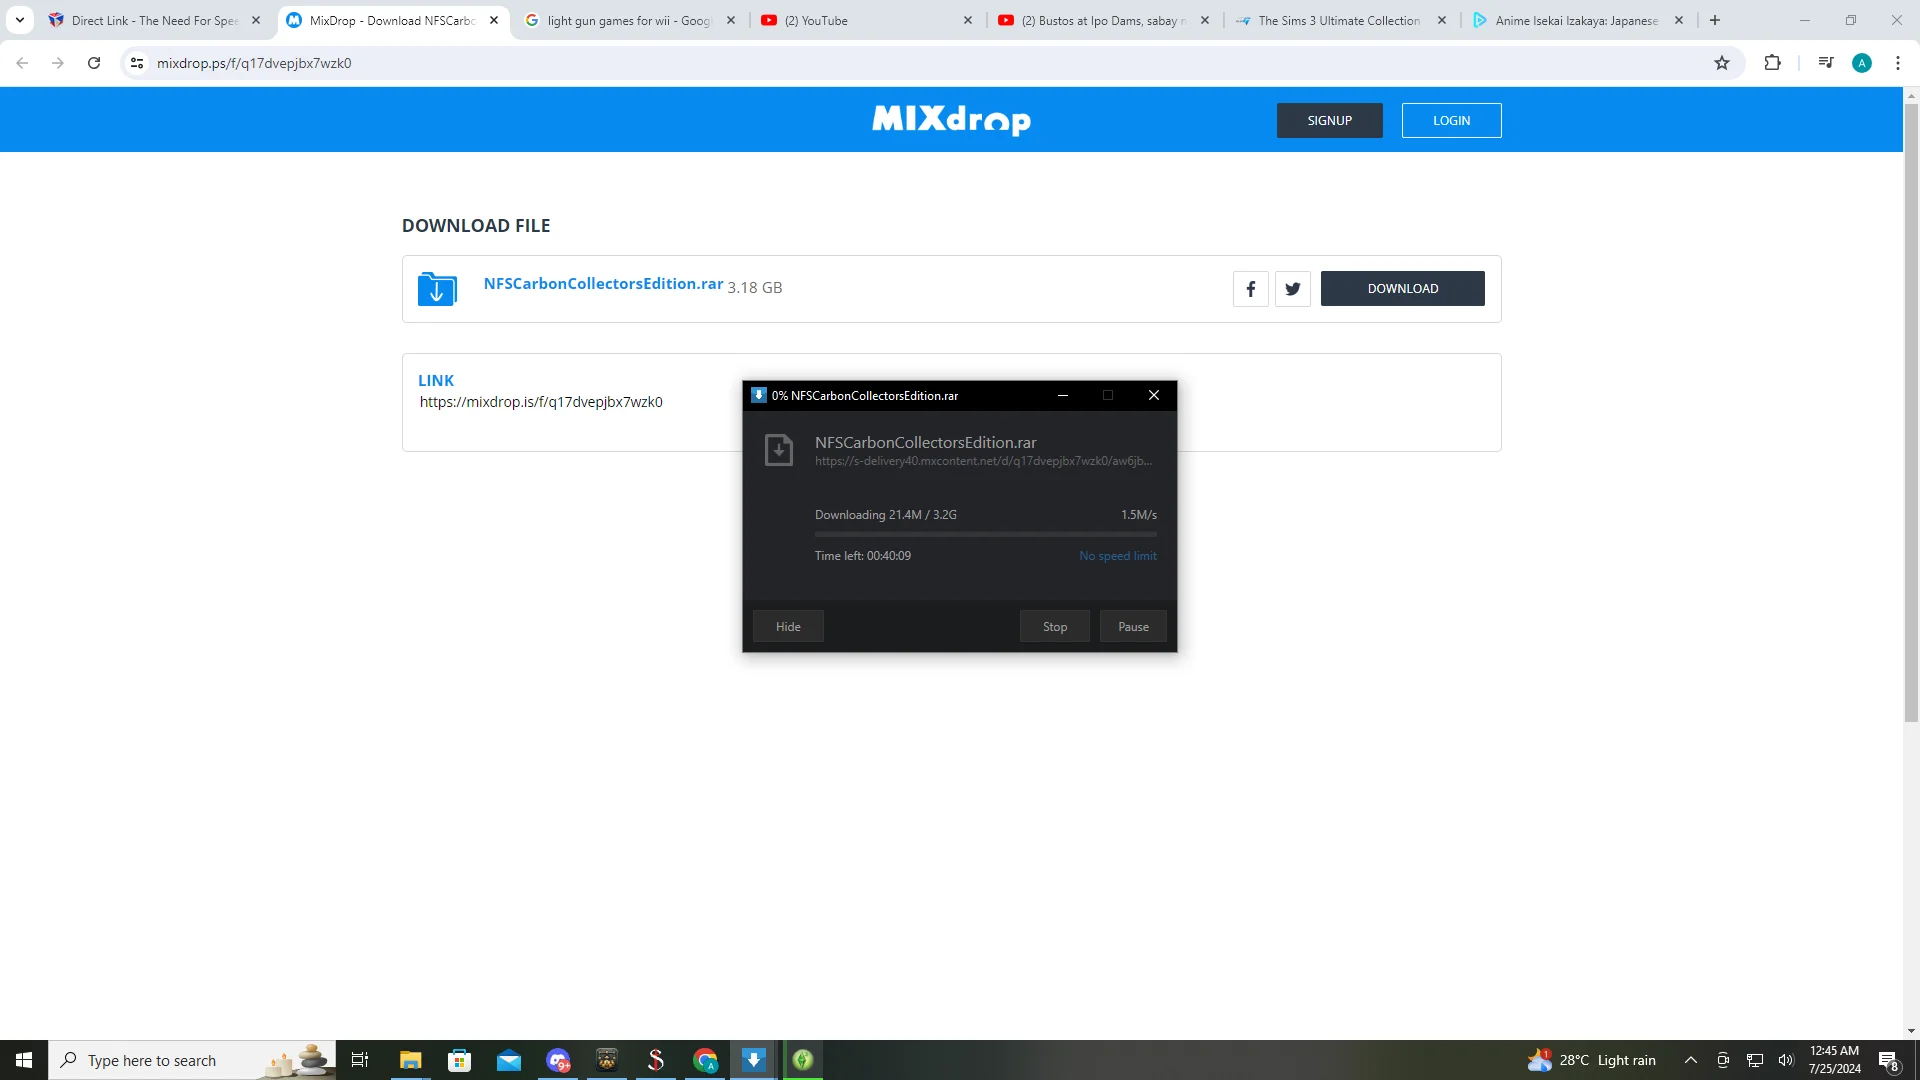Viewport: 1920px width, 1080px height.
Task: Share the file on Facebook
Action: 1250,289
